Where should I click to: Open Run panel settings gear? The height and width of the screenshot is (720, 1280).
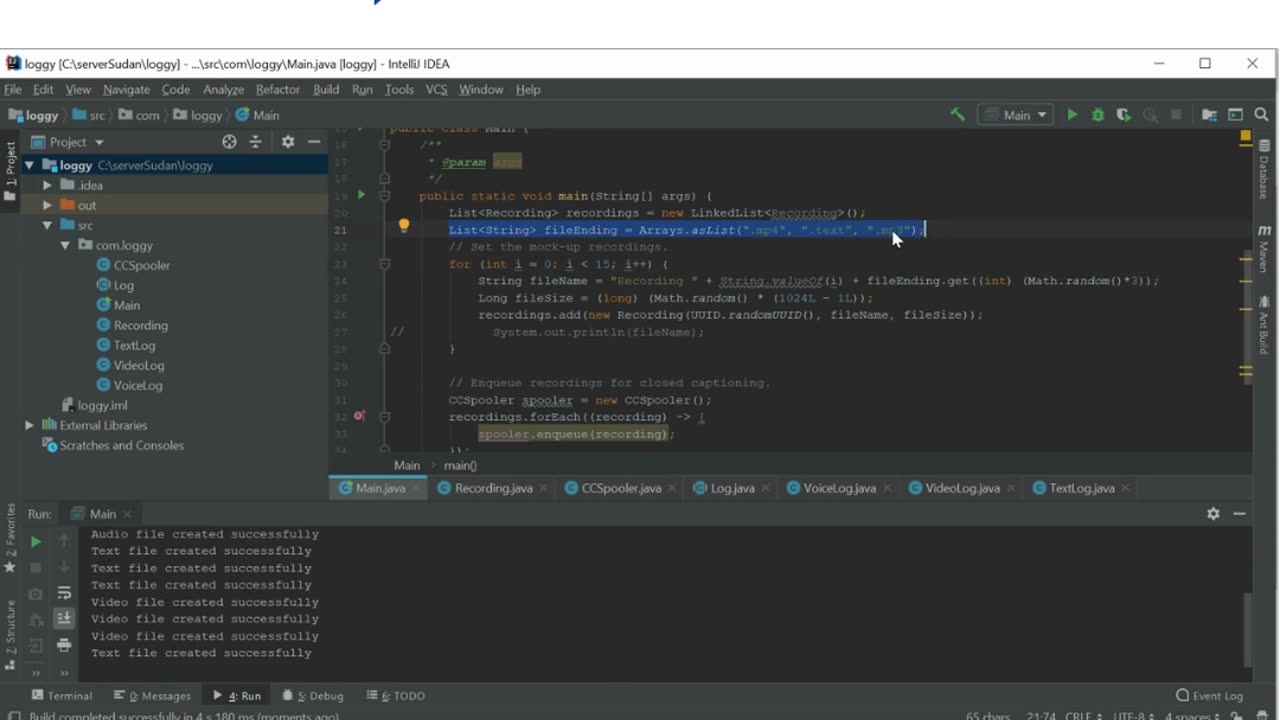tap(1213, 514)
